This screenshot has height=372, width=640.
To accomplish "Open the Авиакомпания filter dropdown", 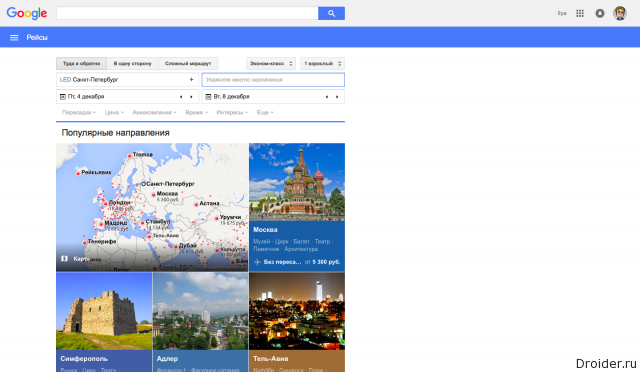I will pos(154,112).
